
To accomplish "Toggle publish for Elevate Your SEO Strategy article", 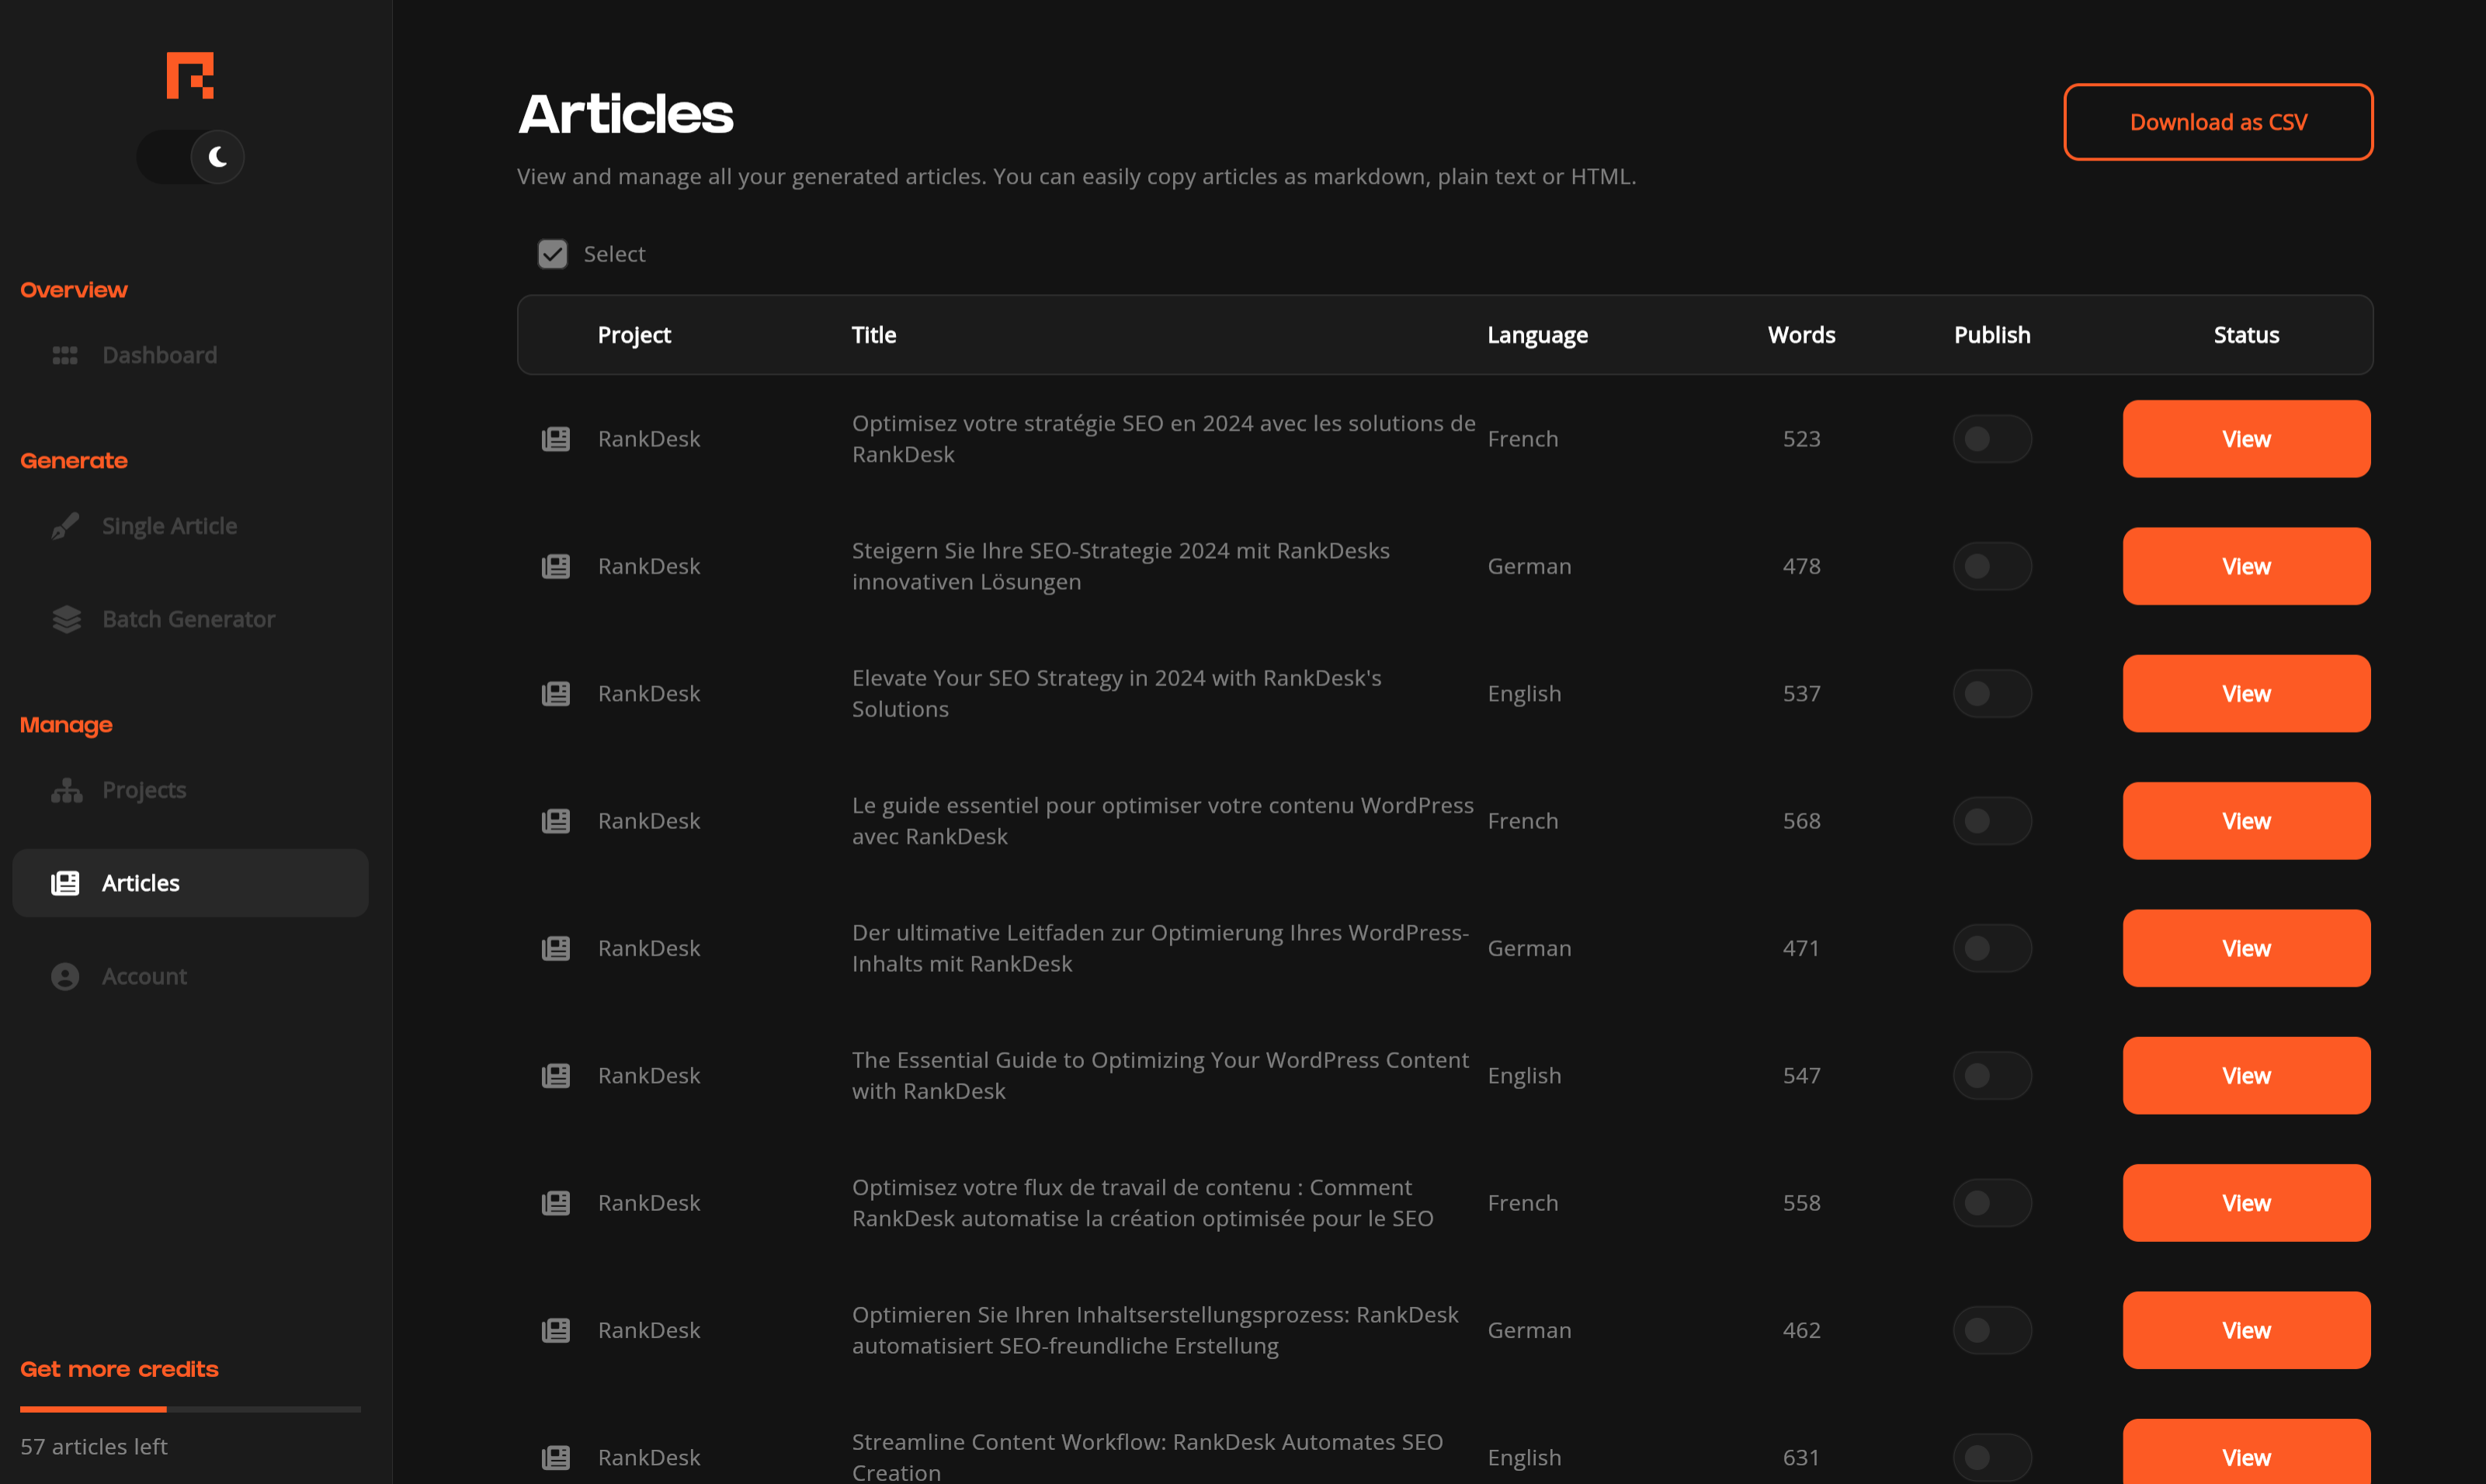I will coord(1992,693).
